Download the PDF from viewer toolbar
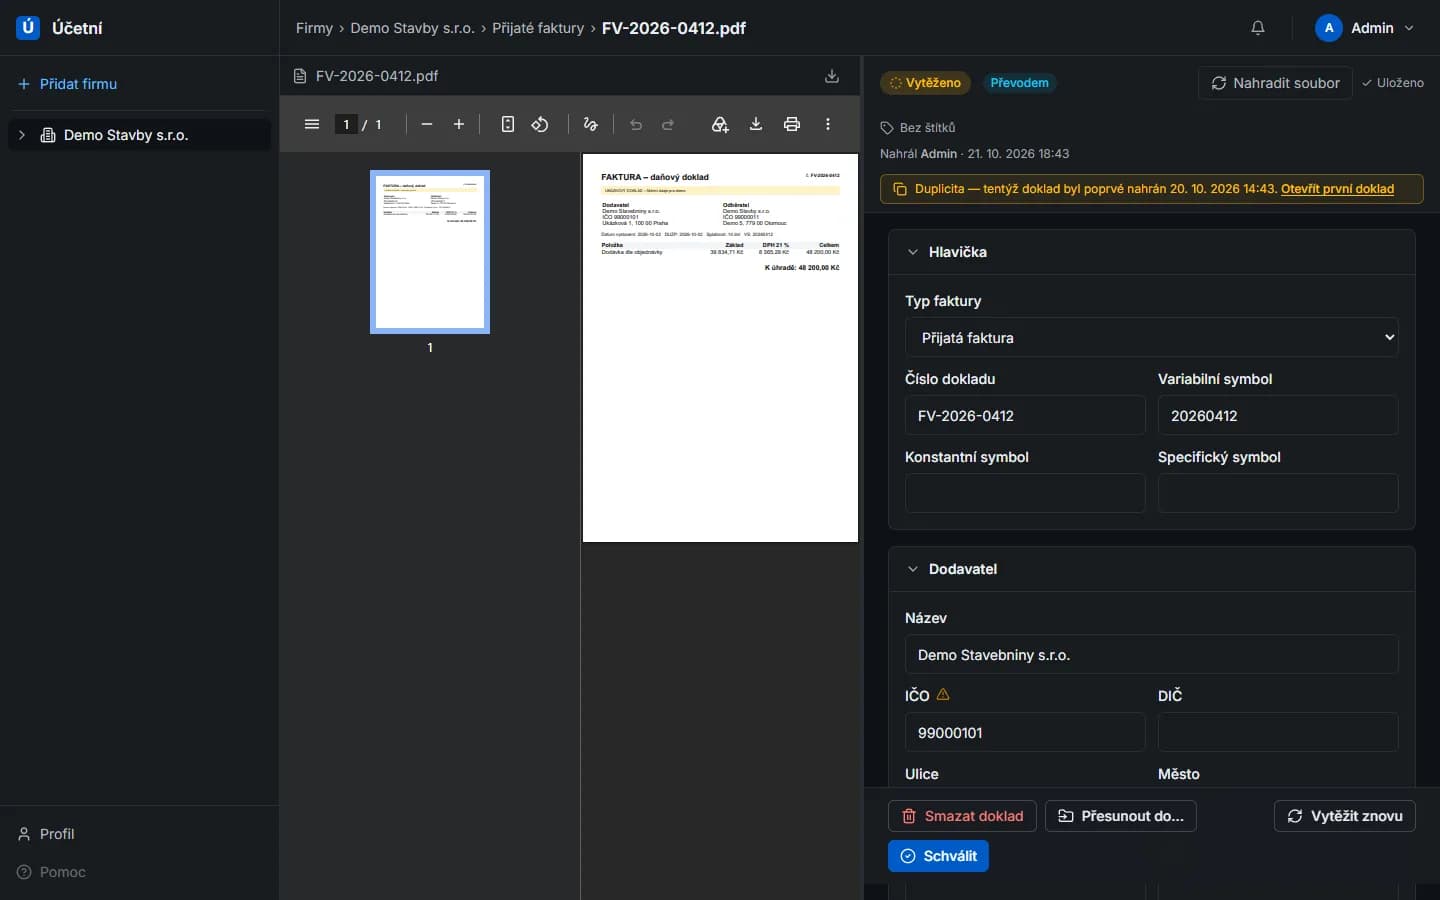Viewport: 1440px width, 900px height. [x=756, y=124]
